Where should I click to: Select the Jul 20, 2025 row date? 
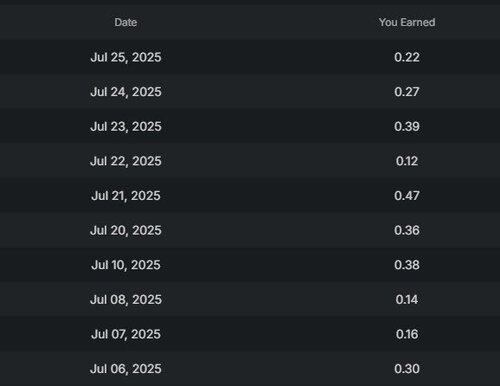coord(126,231)
